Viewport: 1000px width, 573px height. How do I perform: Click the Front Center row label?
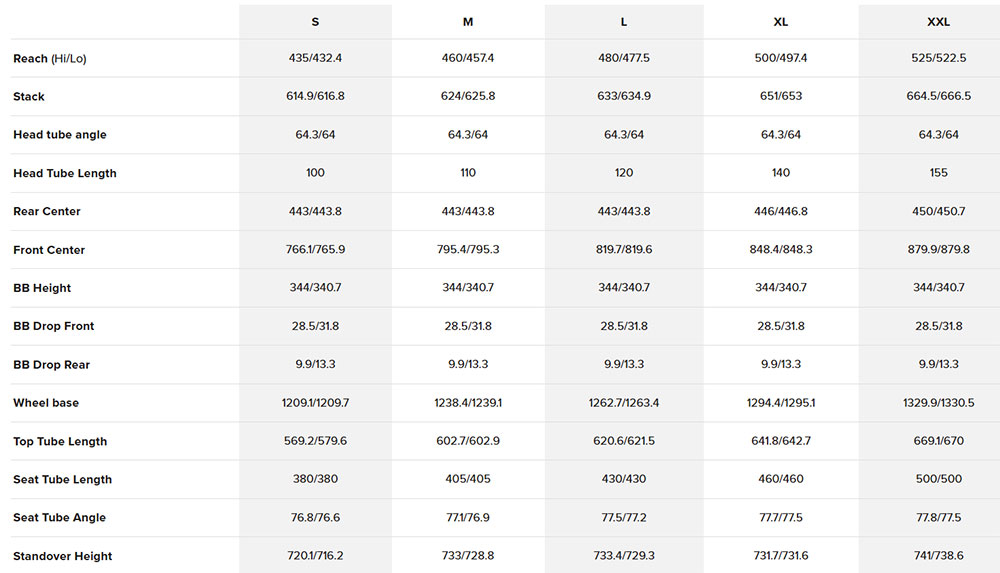pos(49,250)
